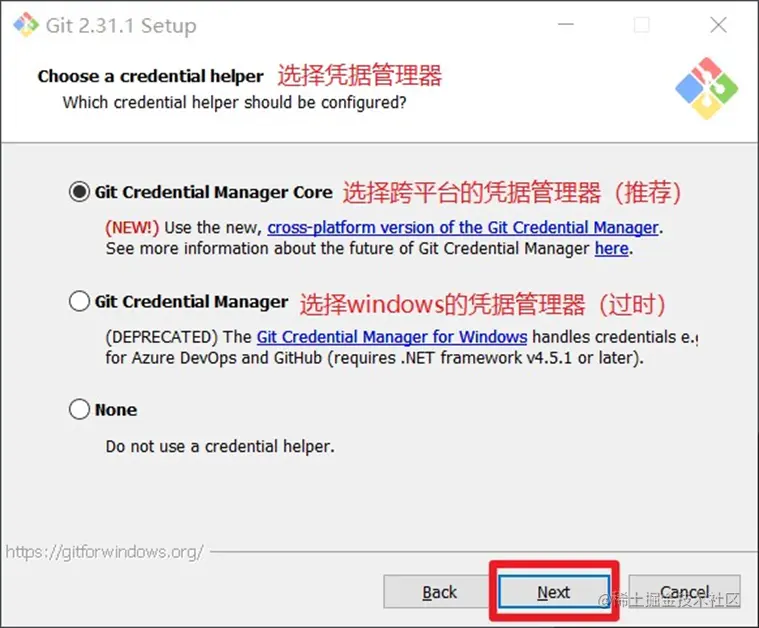Open the cross-platform Git Credential Manager link
Image resolution: width=759 pixels, height=628 pixels.
463,228
